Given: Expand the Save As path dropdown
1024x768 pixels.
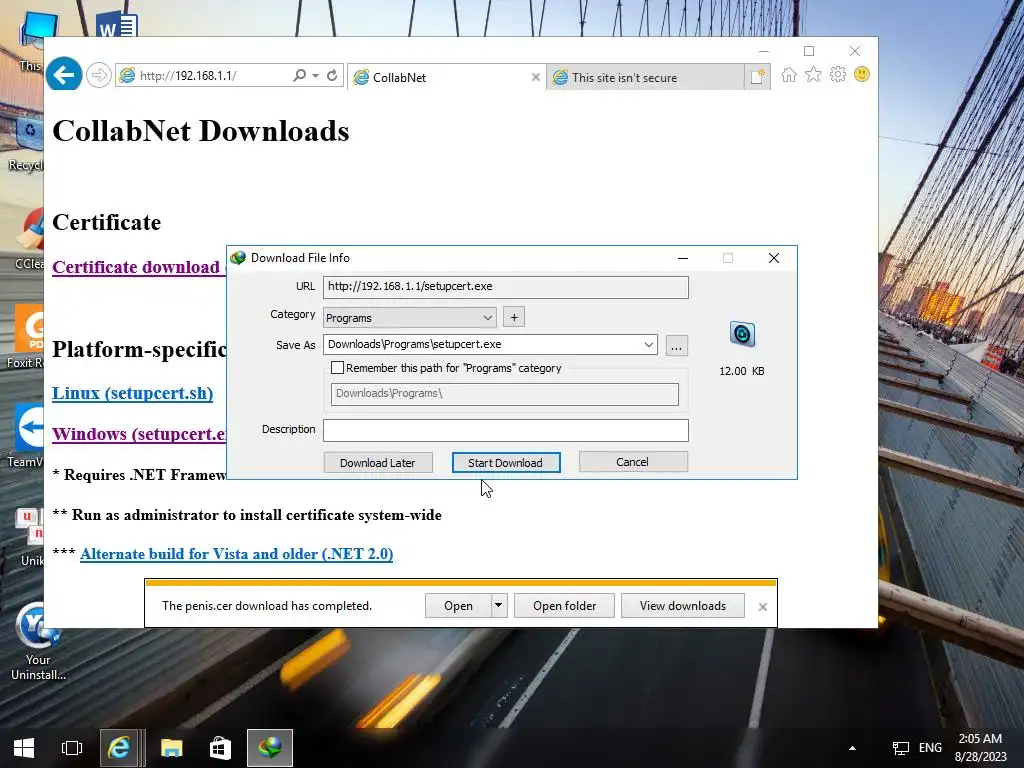Looking at the screenshot, I should 648,345.
